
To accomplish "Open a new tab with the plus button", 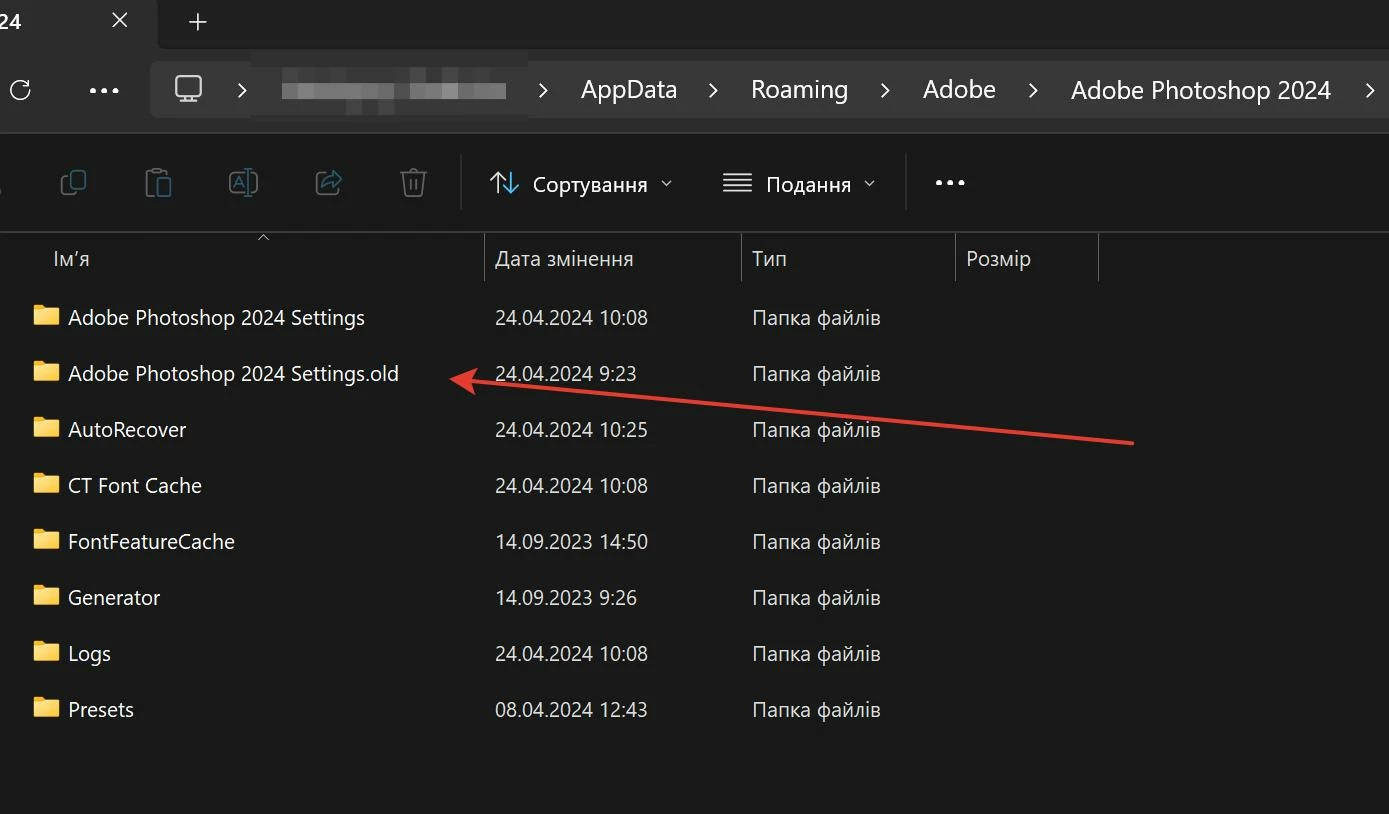I will (x=198, y=22).
